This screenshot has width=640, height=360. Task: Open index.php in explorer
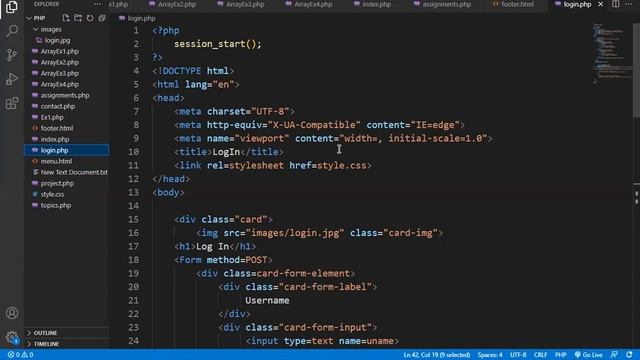tap(55, 139)
